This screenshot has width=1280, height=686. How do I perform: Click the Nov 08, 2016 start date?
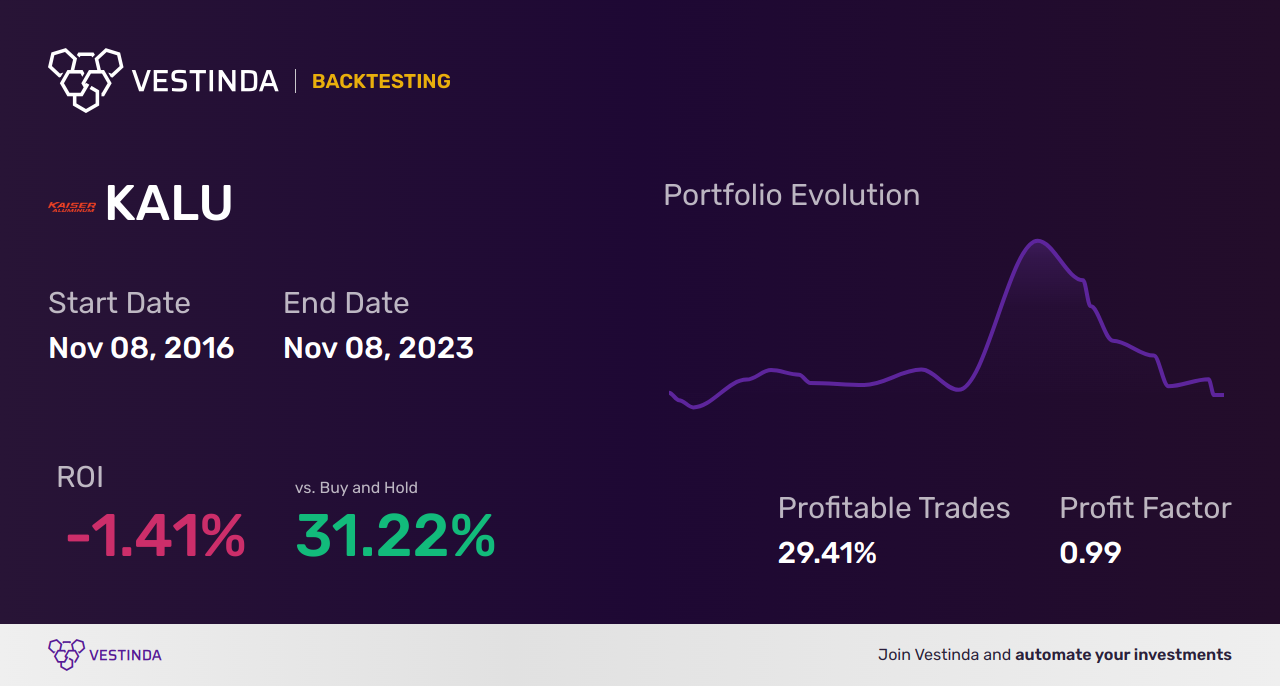[x=141, y=348]
